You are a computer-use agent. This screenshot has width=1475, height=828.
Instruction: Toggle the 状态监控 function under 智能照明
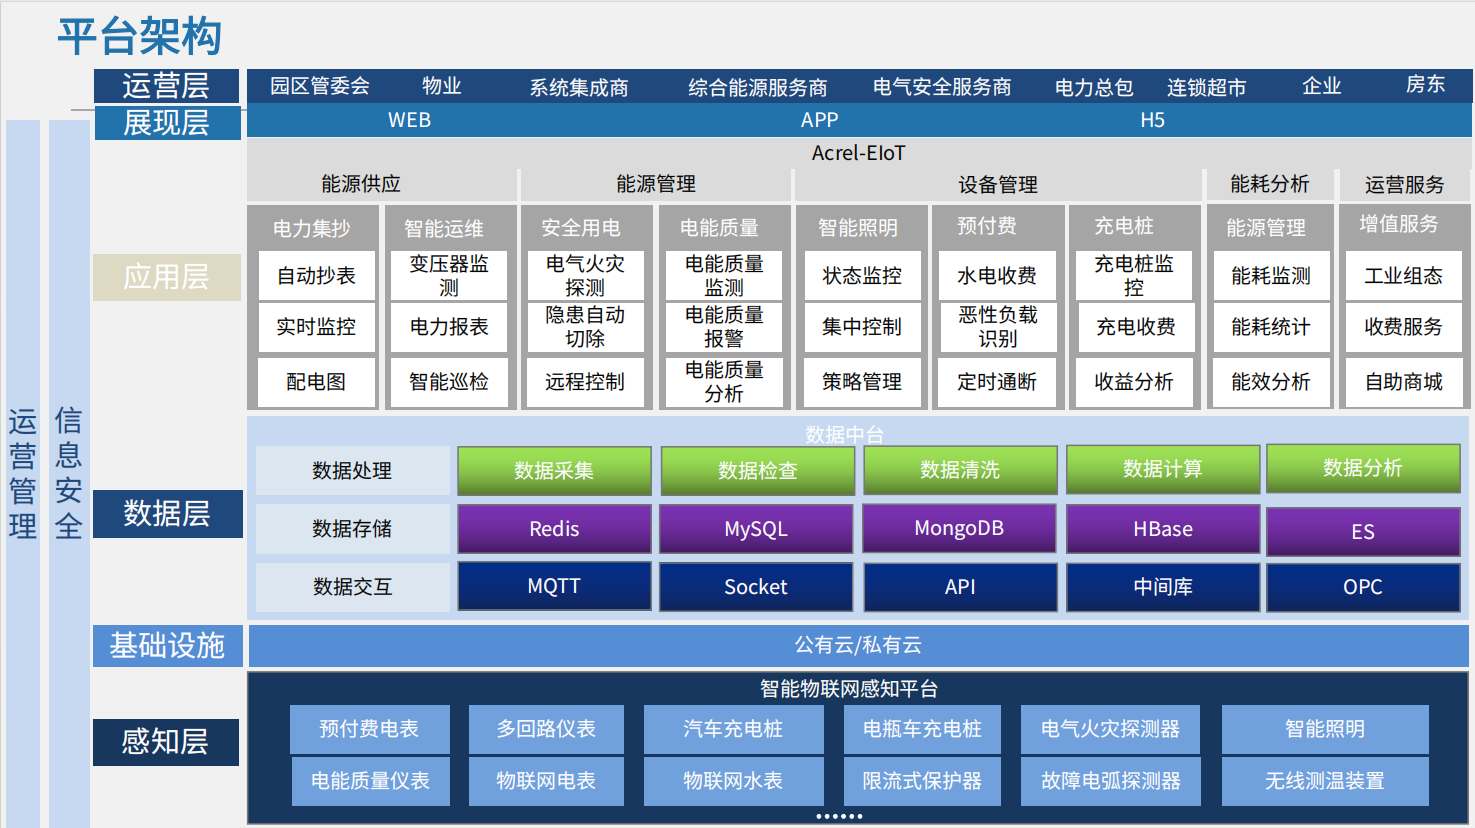pyautogui.click(x=862, y=276)
